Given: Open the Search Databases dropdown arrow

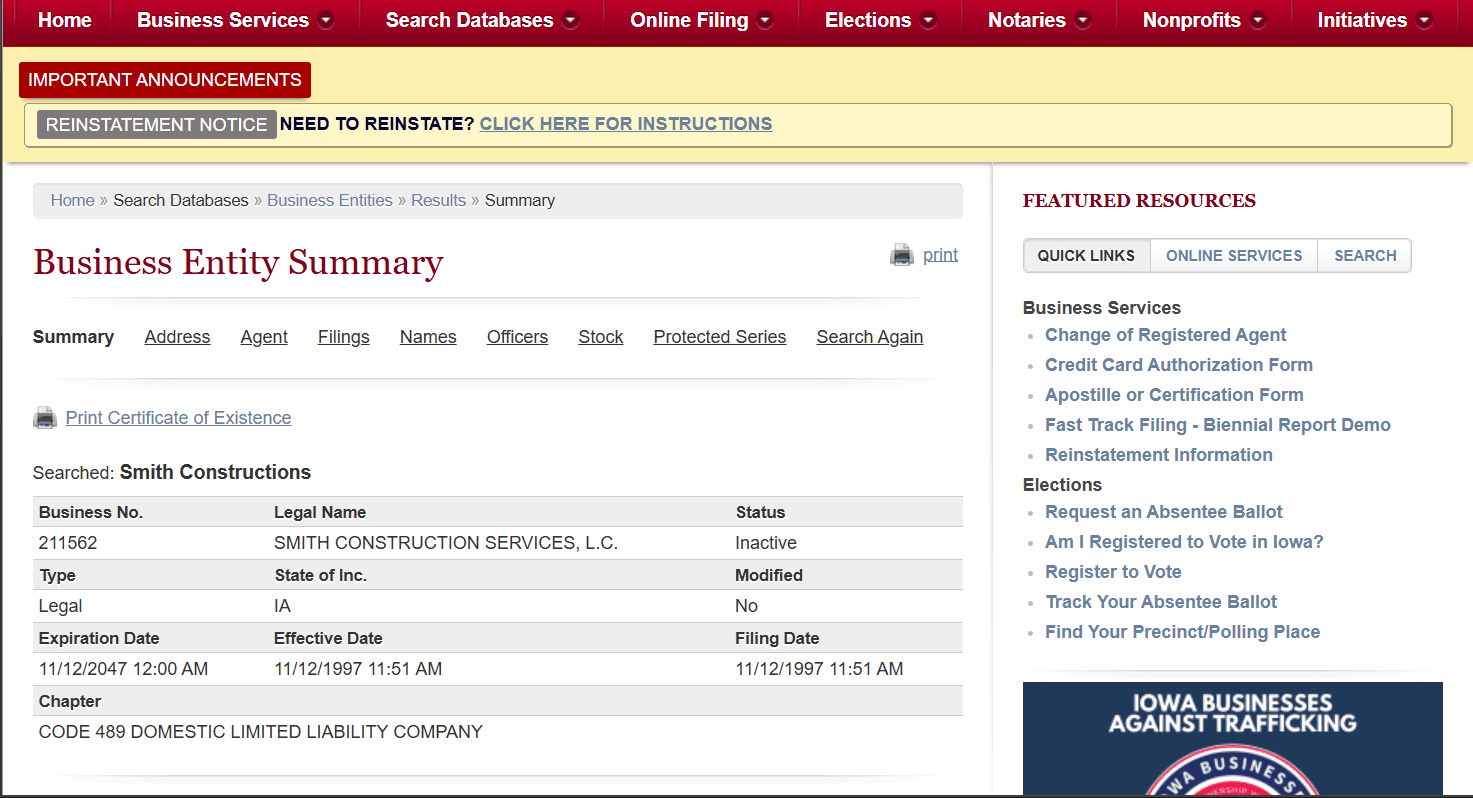Looking at the screenshot, I should [570, 21].
